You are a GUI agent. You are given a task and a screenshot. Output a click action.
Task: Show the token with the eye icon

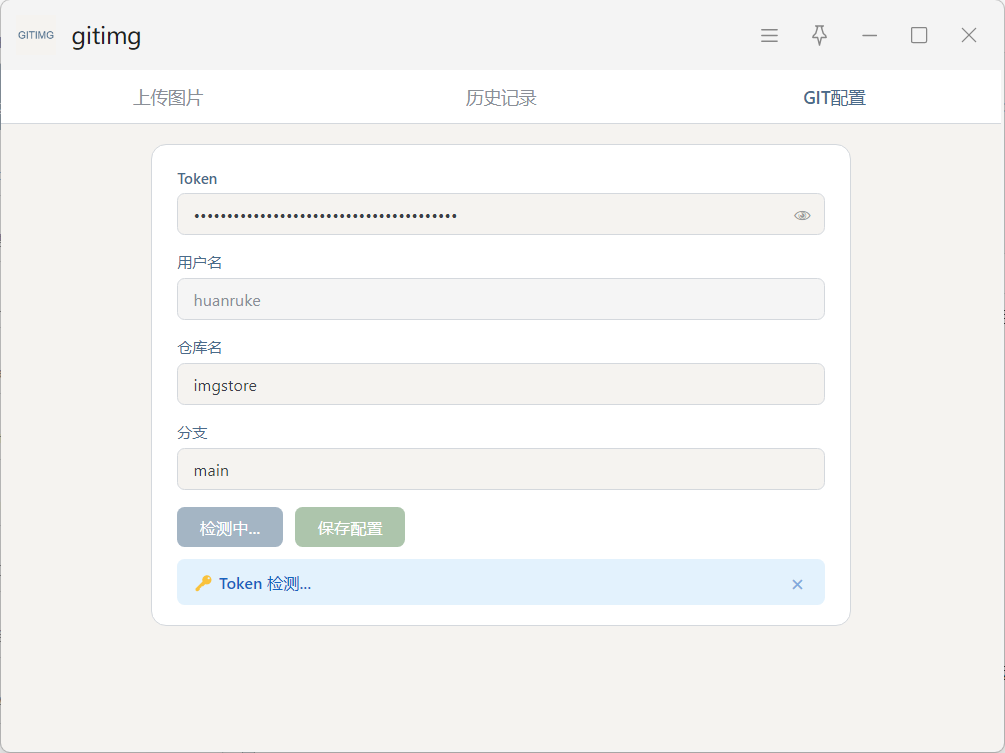802,215
